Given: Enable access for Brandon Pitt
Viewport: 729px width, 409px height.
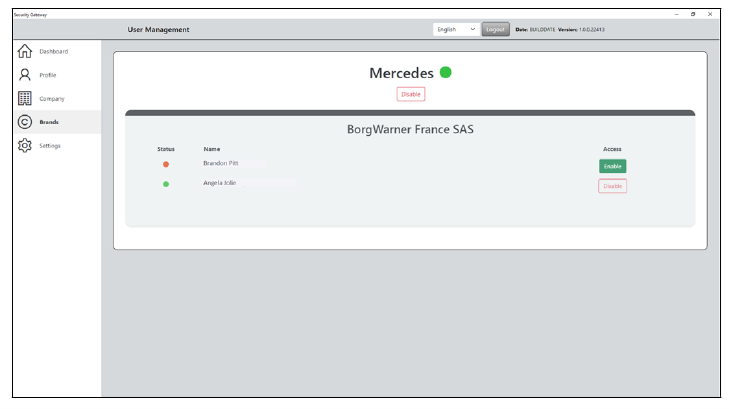Looking at the screenshot, I should click(x=612, y=166).
